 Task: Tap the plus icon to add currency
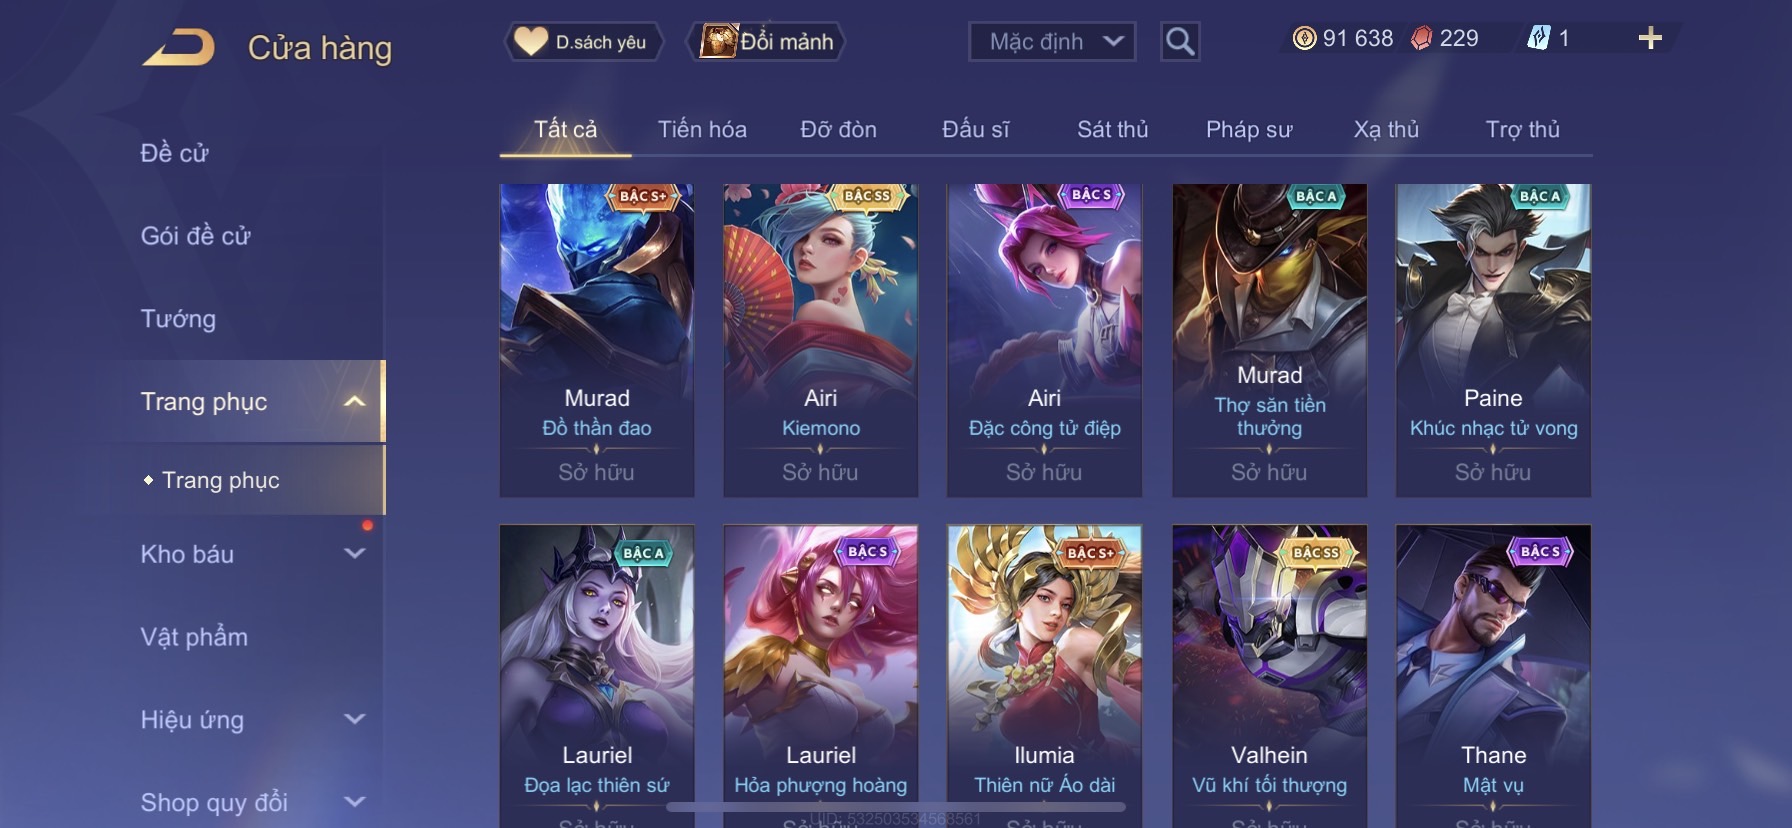[1650, 38]
